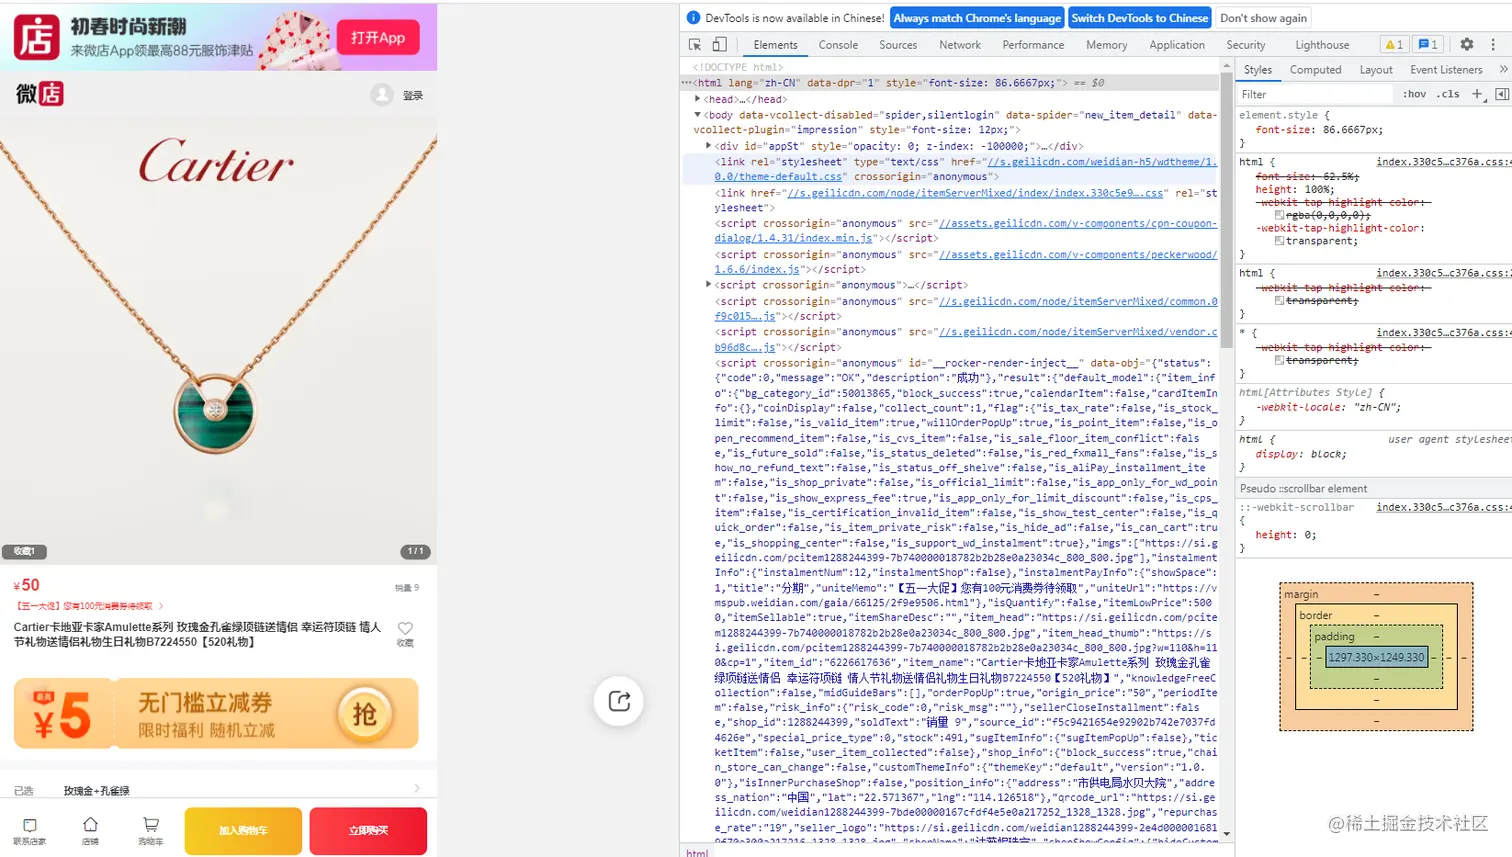Open the Security tab
The width and height of the screenshot is (1512, 857).
coord(1245,44)
